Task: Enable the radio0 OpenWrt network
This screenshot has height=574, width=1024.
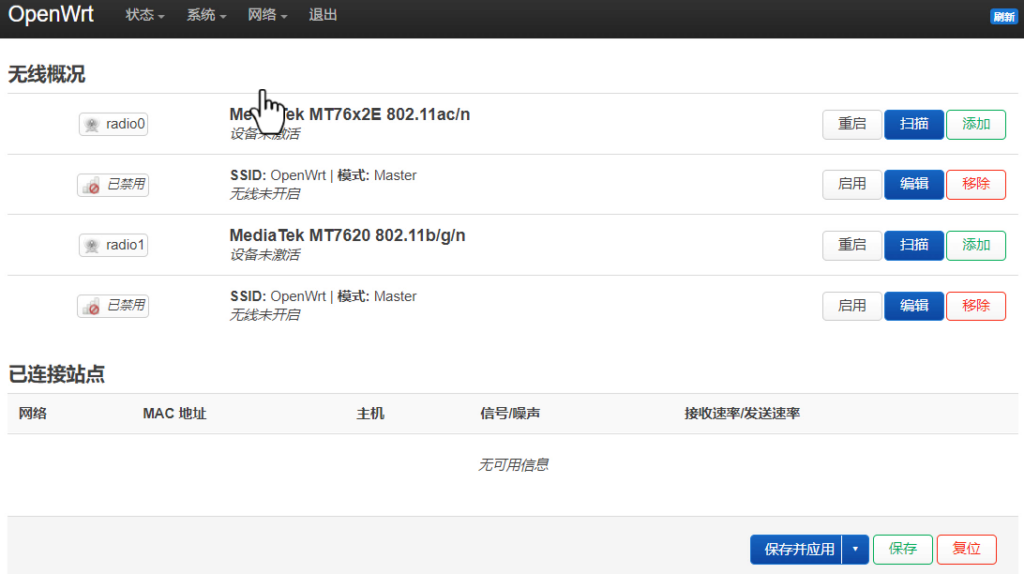Action: coord(852,184)
